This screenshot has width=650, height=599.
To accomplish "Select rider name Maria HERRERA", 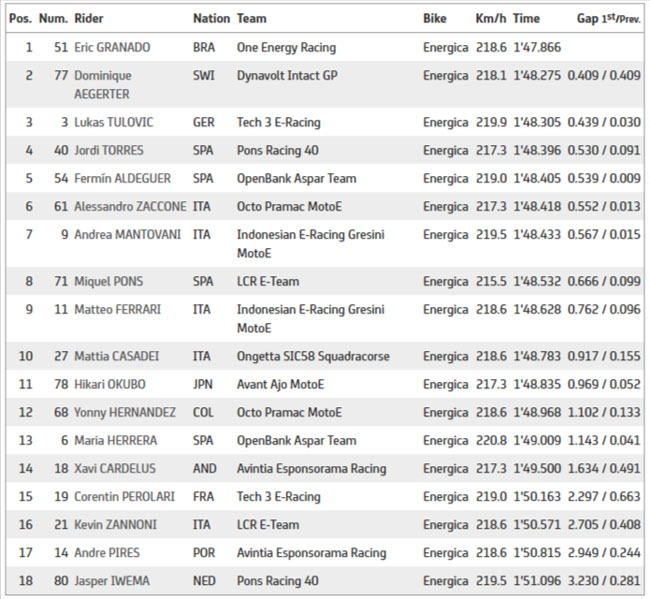I will [x=116, y=440].
